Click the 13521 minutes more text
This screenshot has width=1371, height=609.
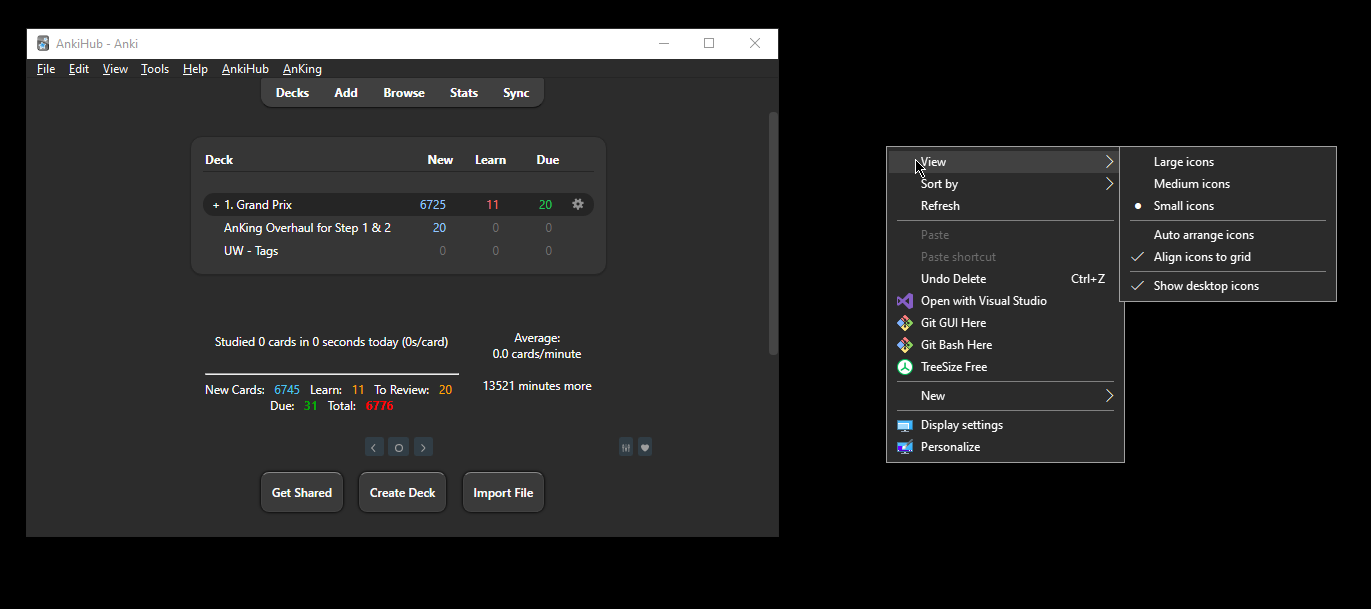[537, 386]
